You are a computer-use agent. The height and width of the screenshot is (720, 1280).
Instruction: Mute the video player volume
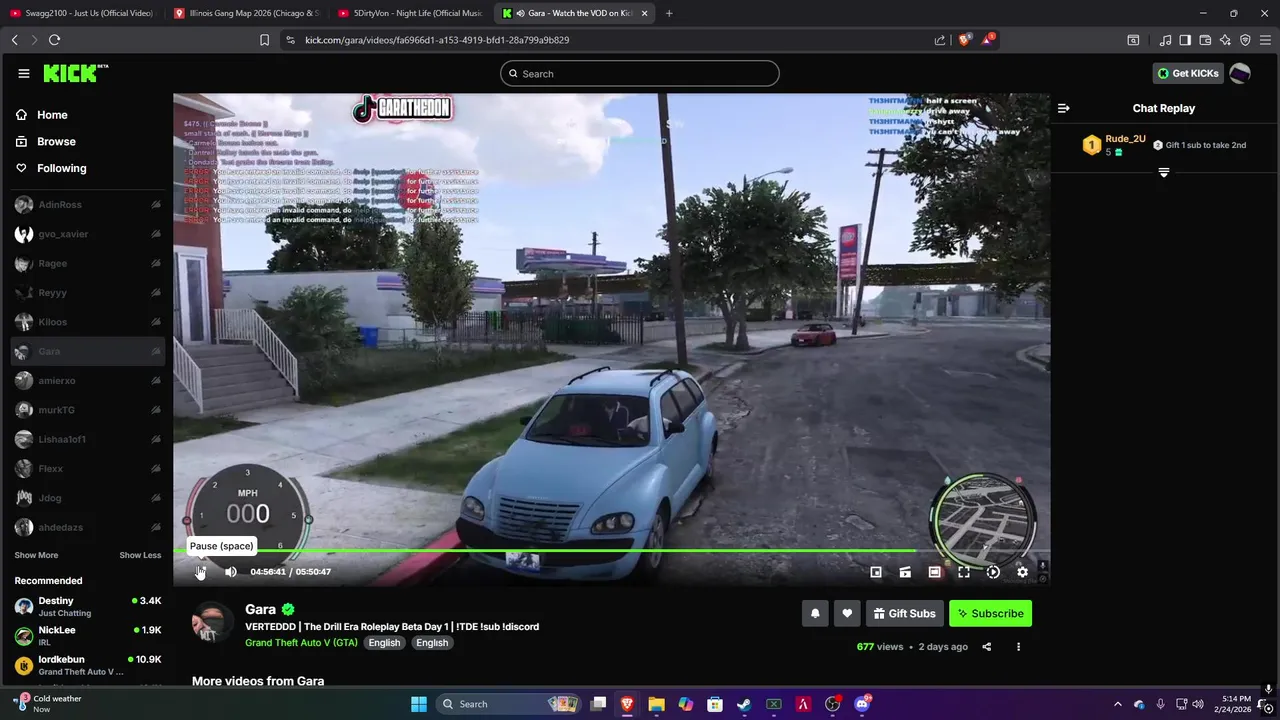pyautogui.click(x=231, y=572)
